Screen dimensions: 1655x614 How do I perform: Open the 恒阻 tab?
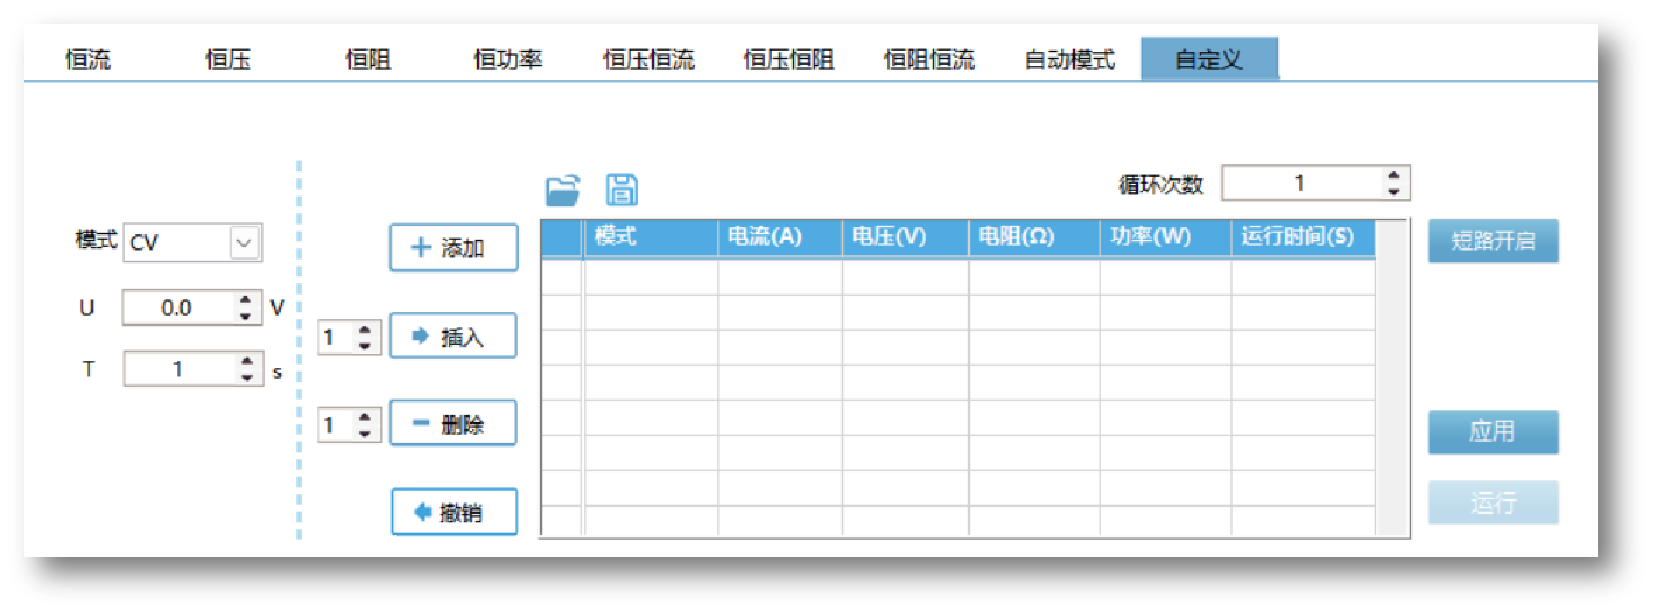368,59
